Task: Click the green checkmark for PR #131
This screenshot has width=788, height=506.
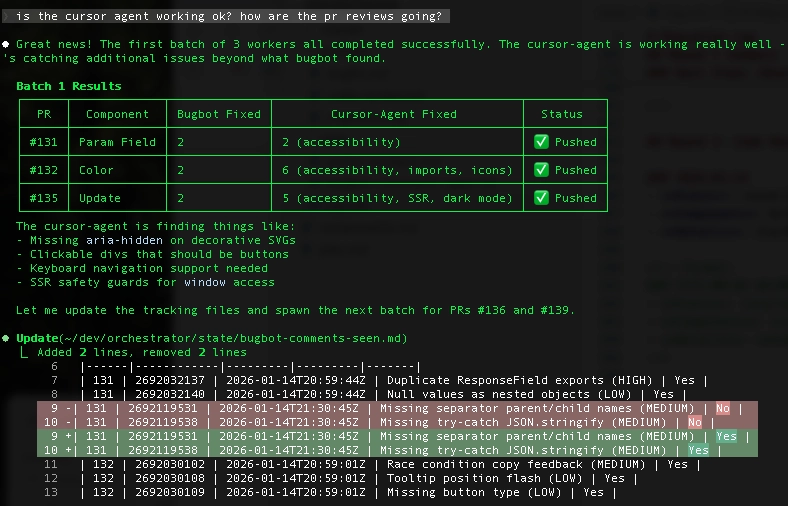Action: [x=541, y=142]
